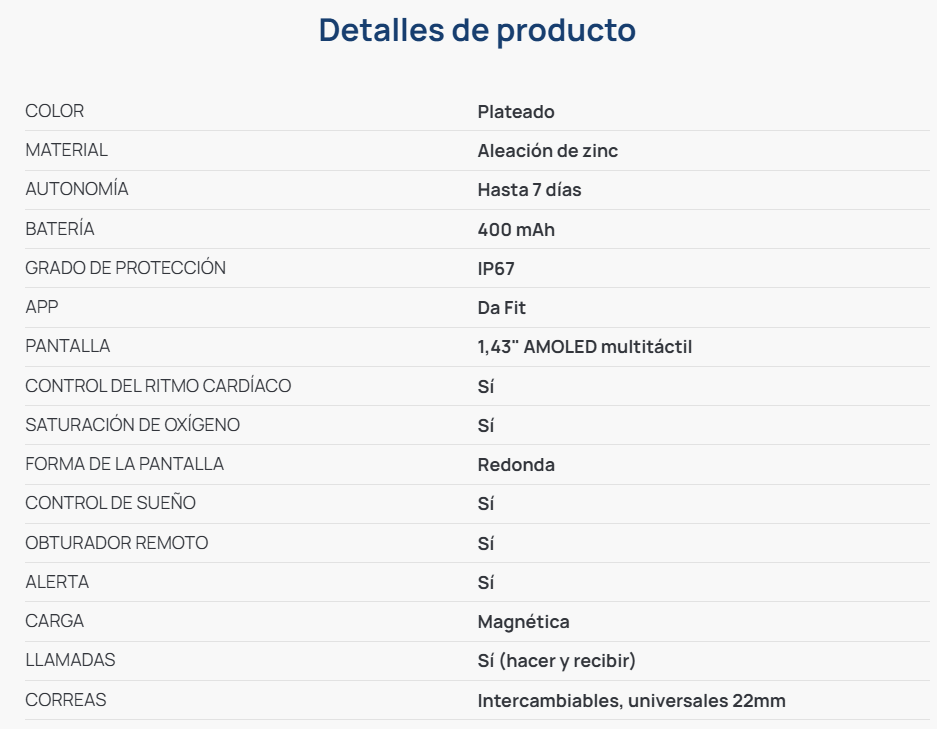Image resolution: width=937 pixels, height=729 pixels.
Task: Click the "Aleación de zinc" material value
Action: [547, 151]
